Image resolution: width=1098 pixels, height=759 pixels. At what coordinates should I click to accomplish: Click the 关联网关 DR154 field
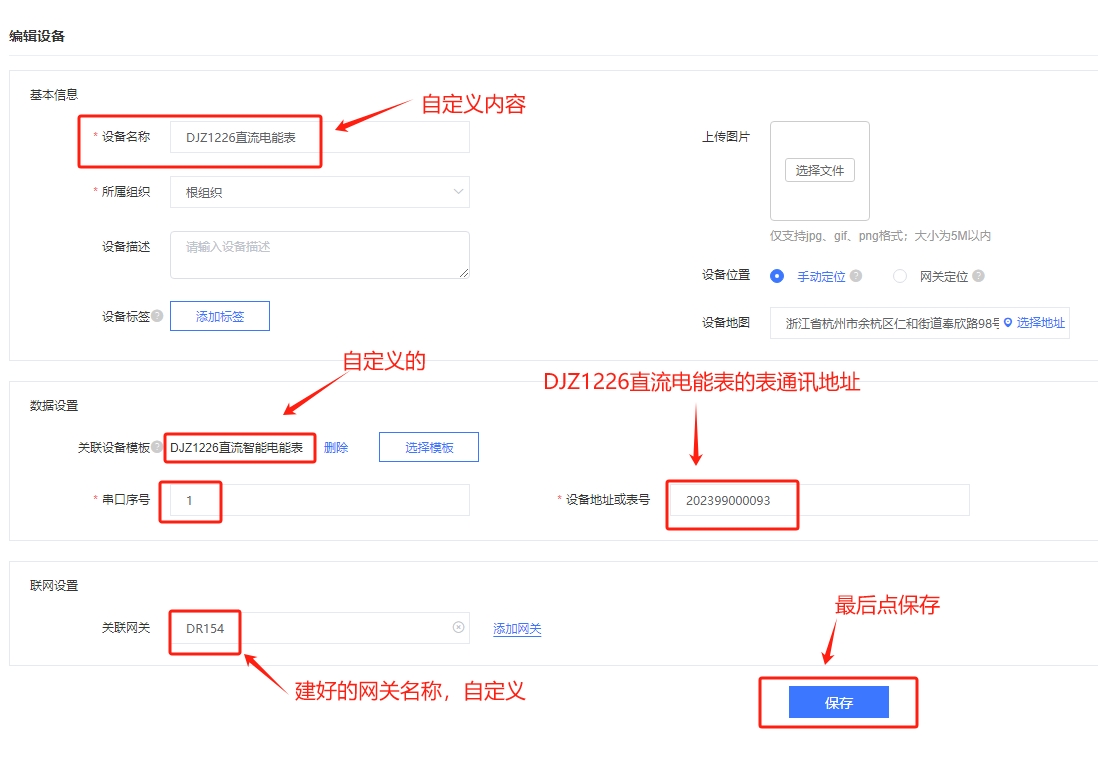(x=320, y=628)
